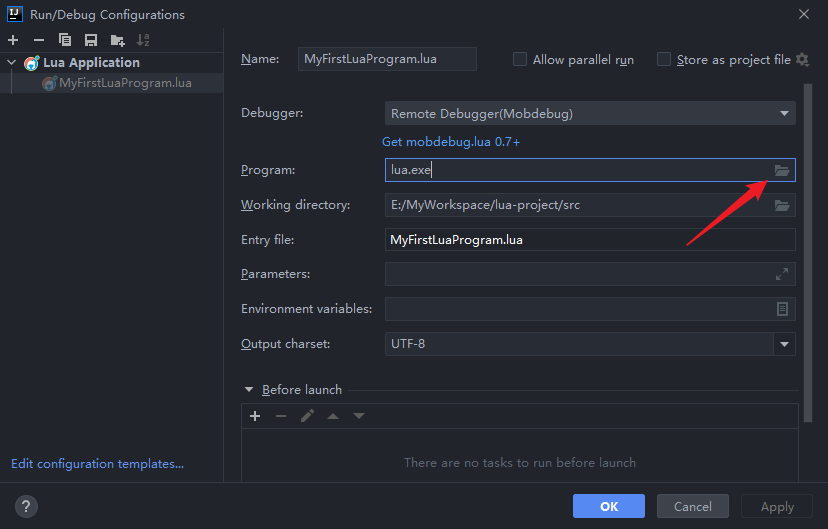The width and height of the screenshot is (828, 529).
Task: Click the Get mobdebug.lua 0.7+ link
Action: (x=451, y=142)
